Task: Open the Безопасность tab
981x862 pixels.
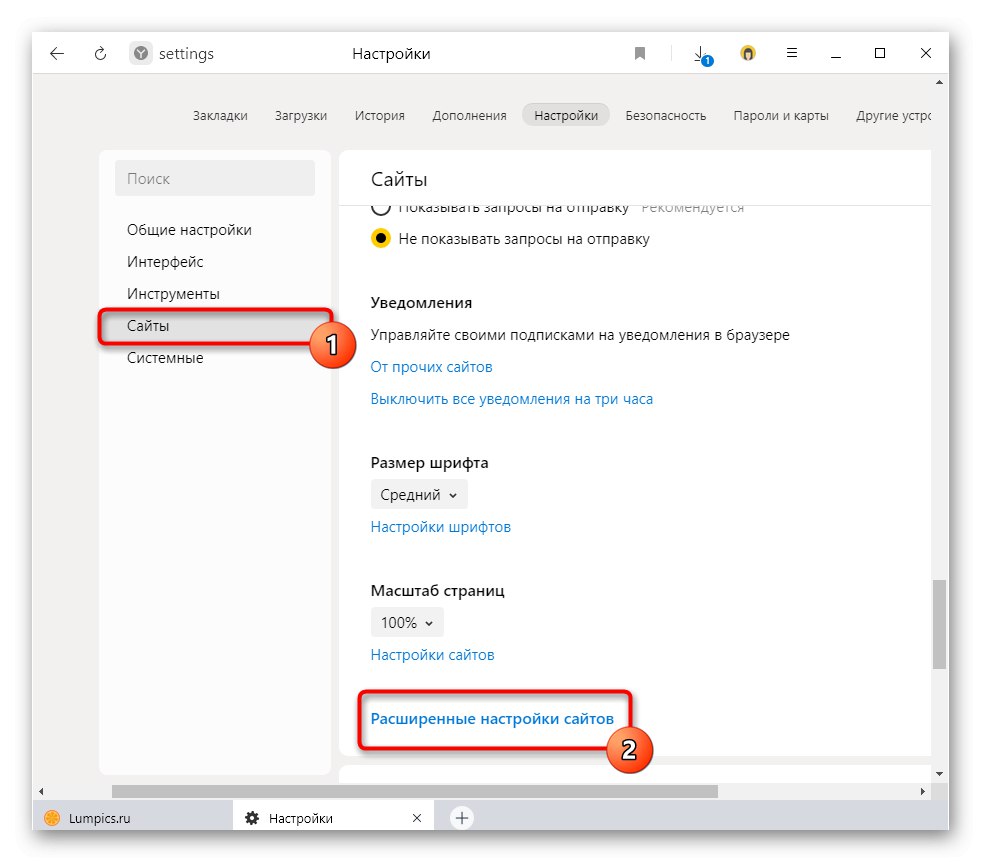Action: (666, 116)
